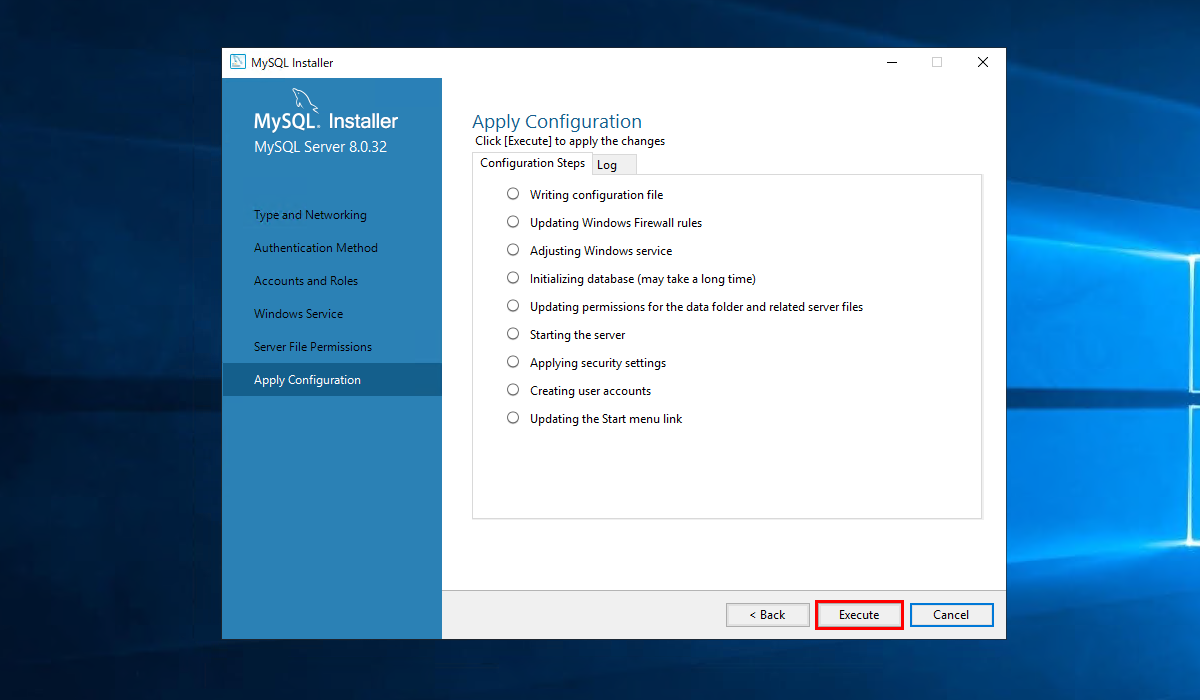
Task: Click the 'Writing configuration file' text
Action: point(596,195)
